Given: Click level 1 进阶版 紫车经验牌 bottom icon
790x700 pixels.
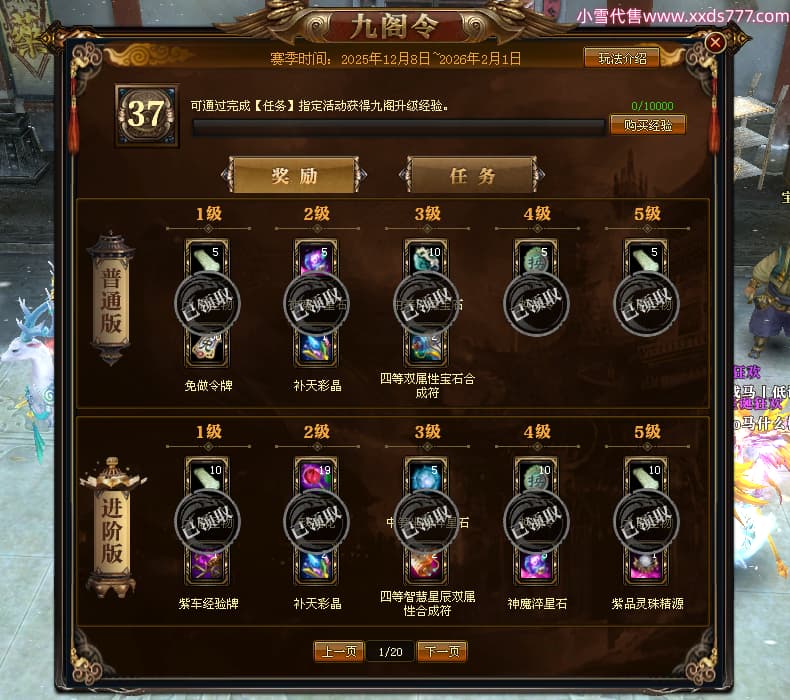Looking at the screenshot, I should pos(208,565).
